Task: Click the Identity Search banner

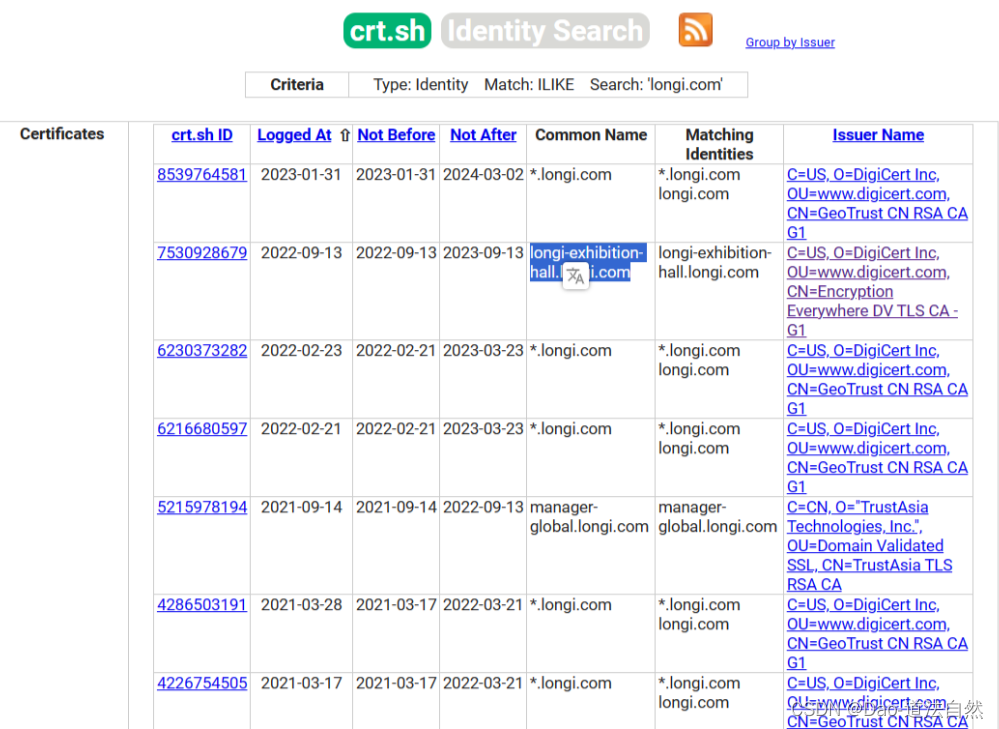Action: tap(545, 31)
